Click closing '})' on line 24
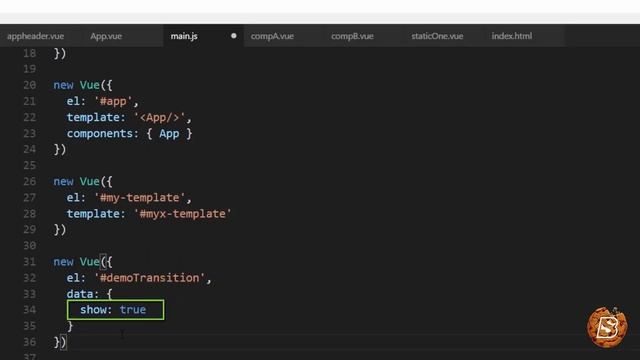 (x=60, y=149)
